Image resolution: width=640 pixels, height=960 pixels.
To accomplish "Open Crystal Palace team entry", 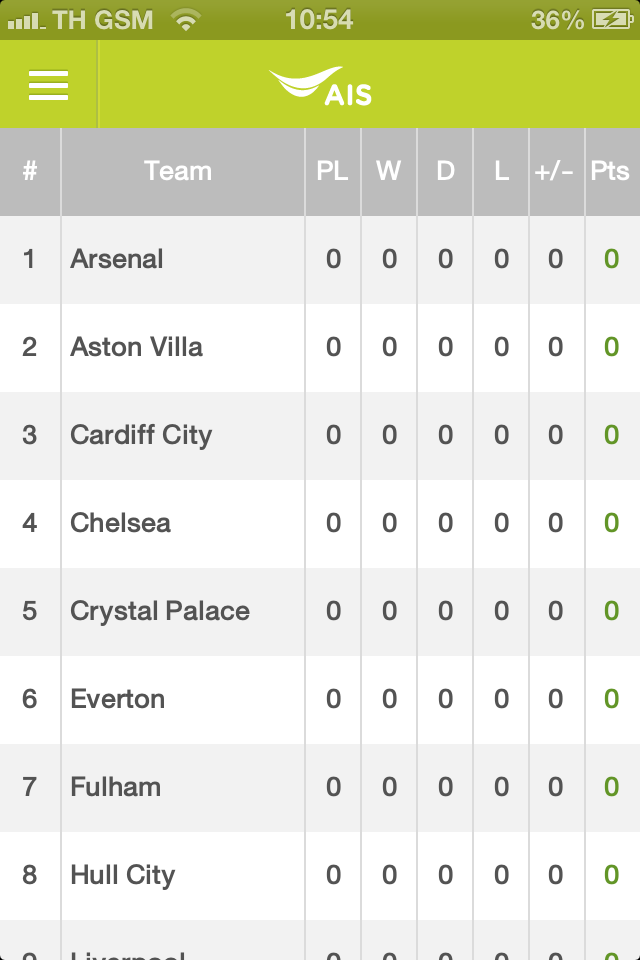I will tap(160, 611).
